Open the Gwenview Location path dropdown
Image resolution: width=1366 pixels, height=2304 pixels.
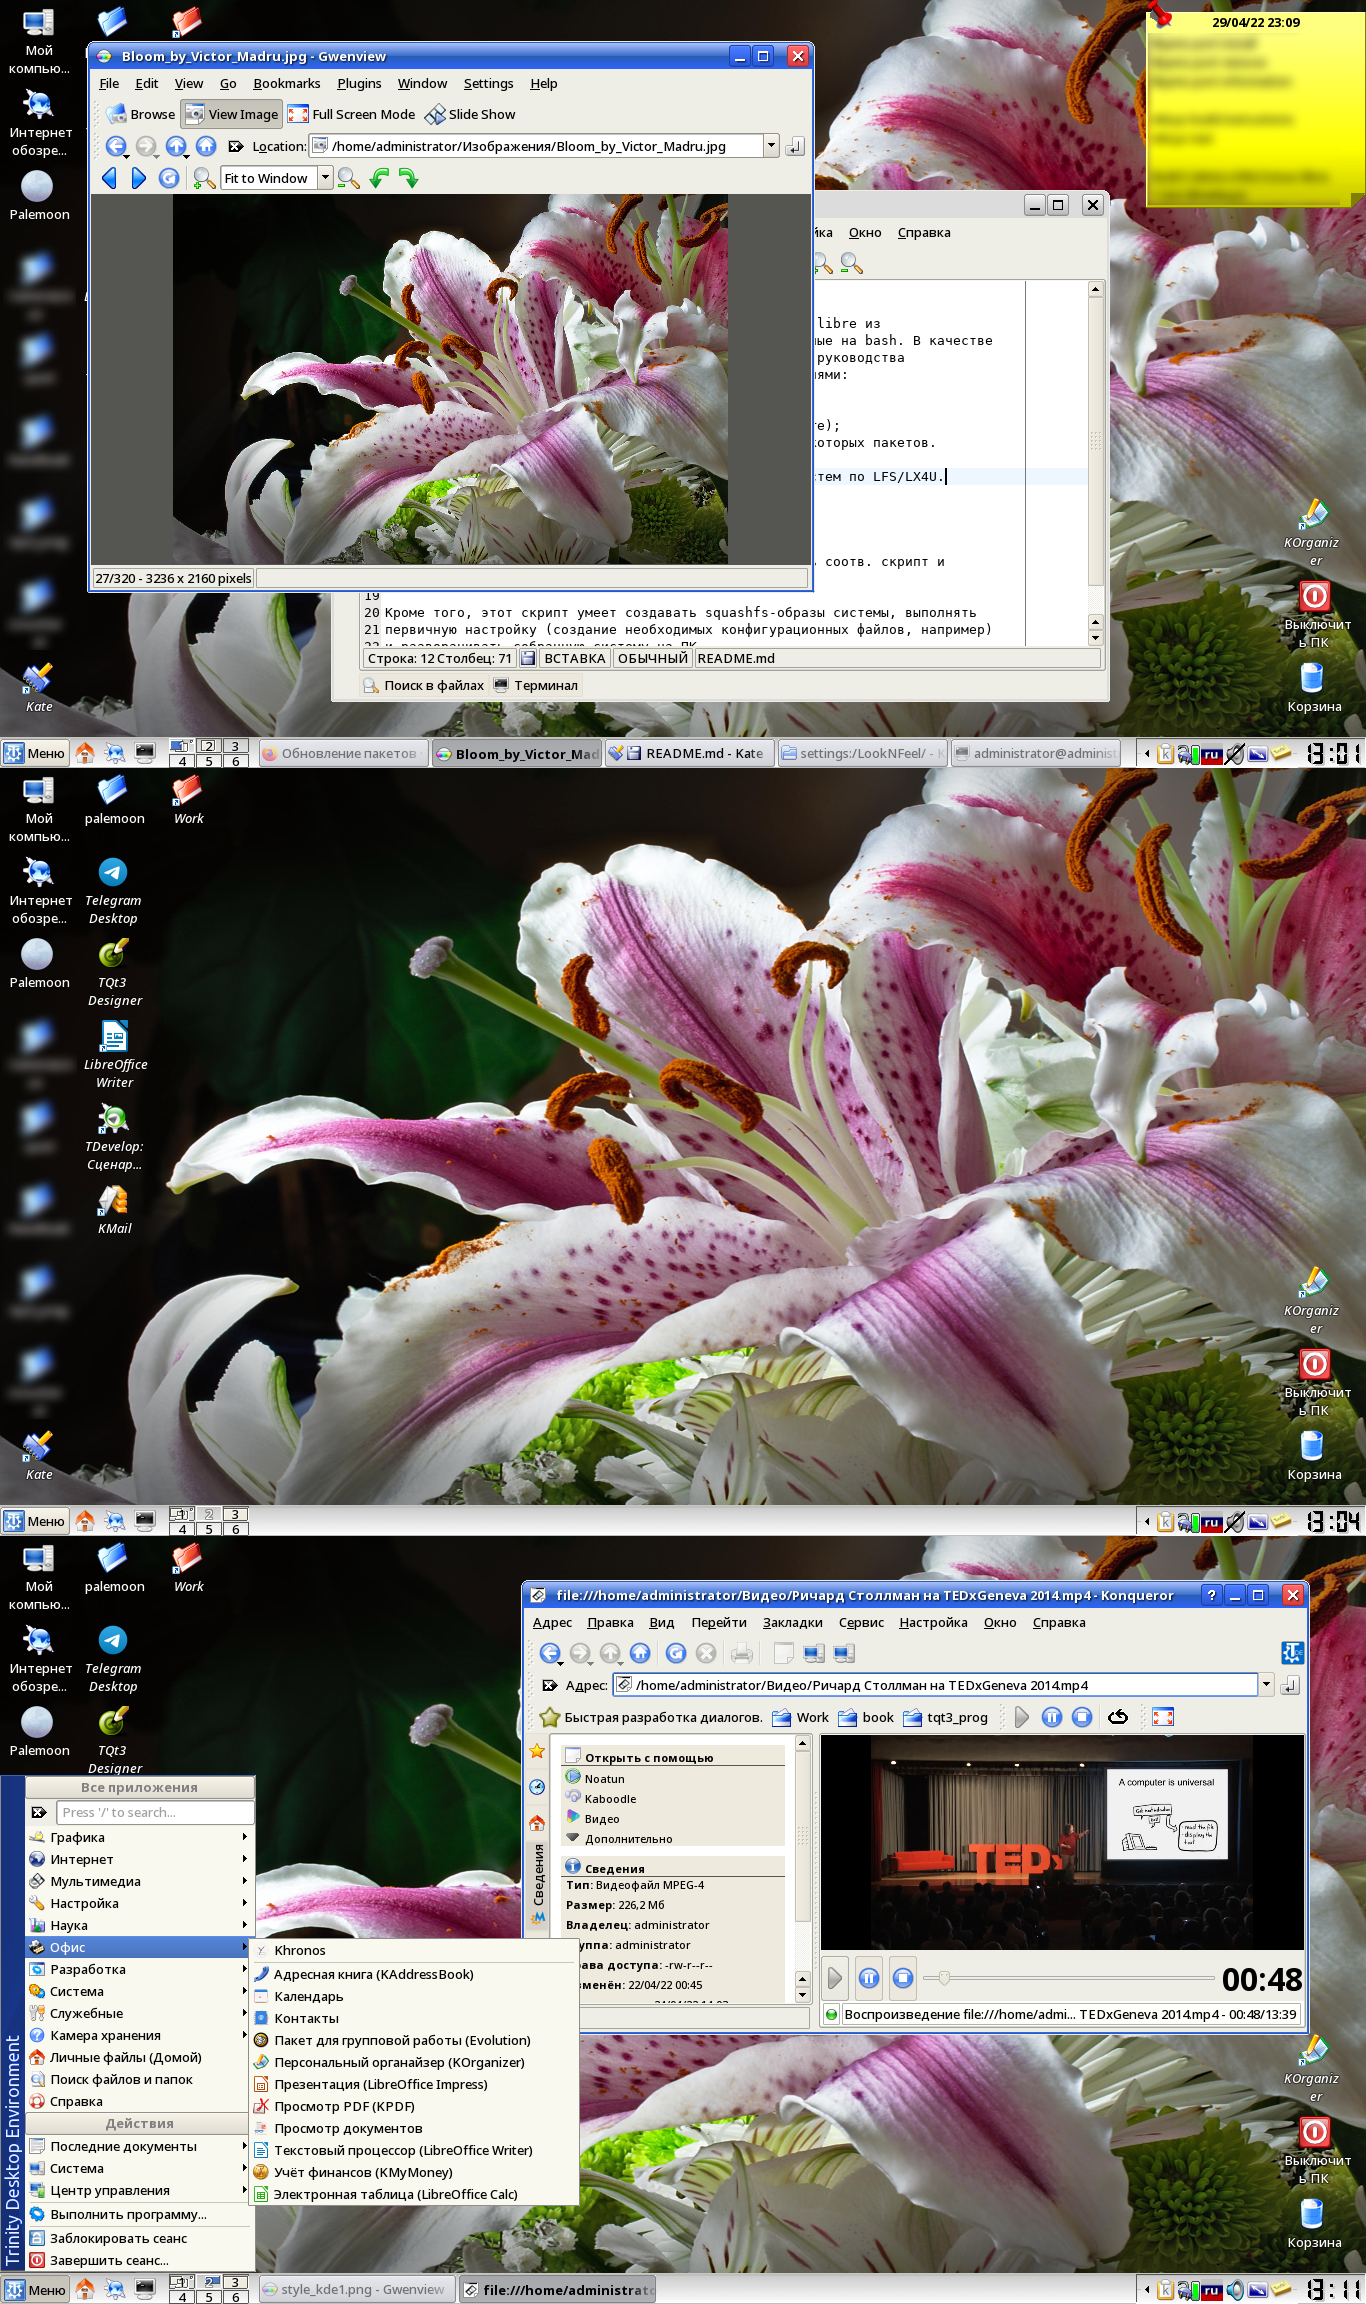[x=771, y=146]
